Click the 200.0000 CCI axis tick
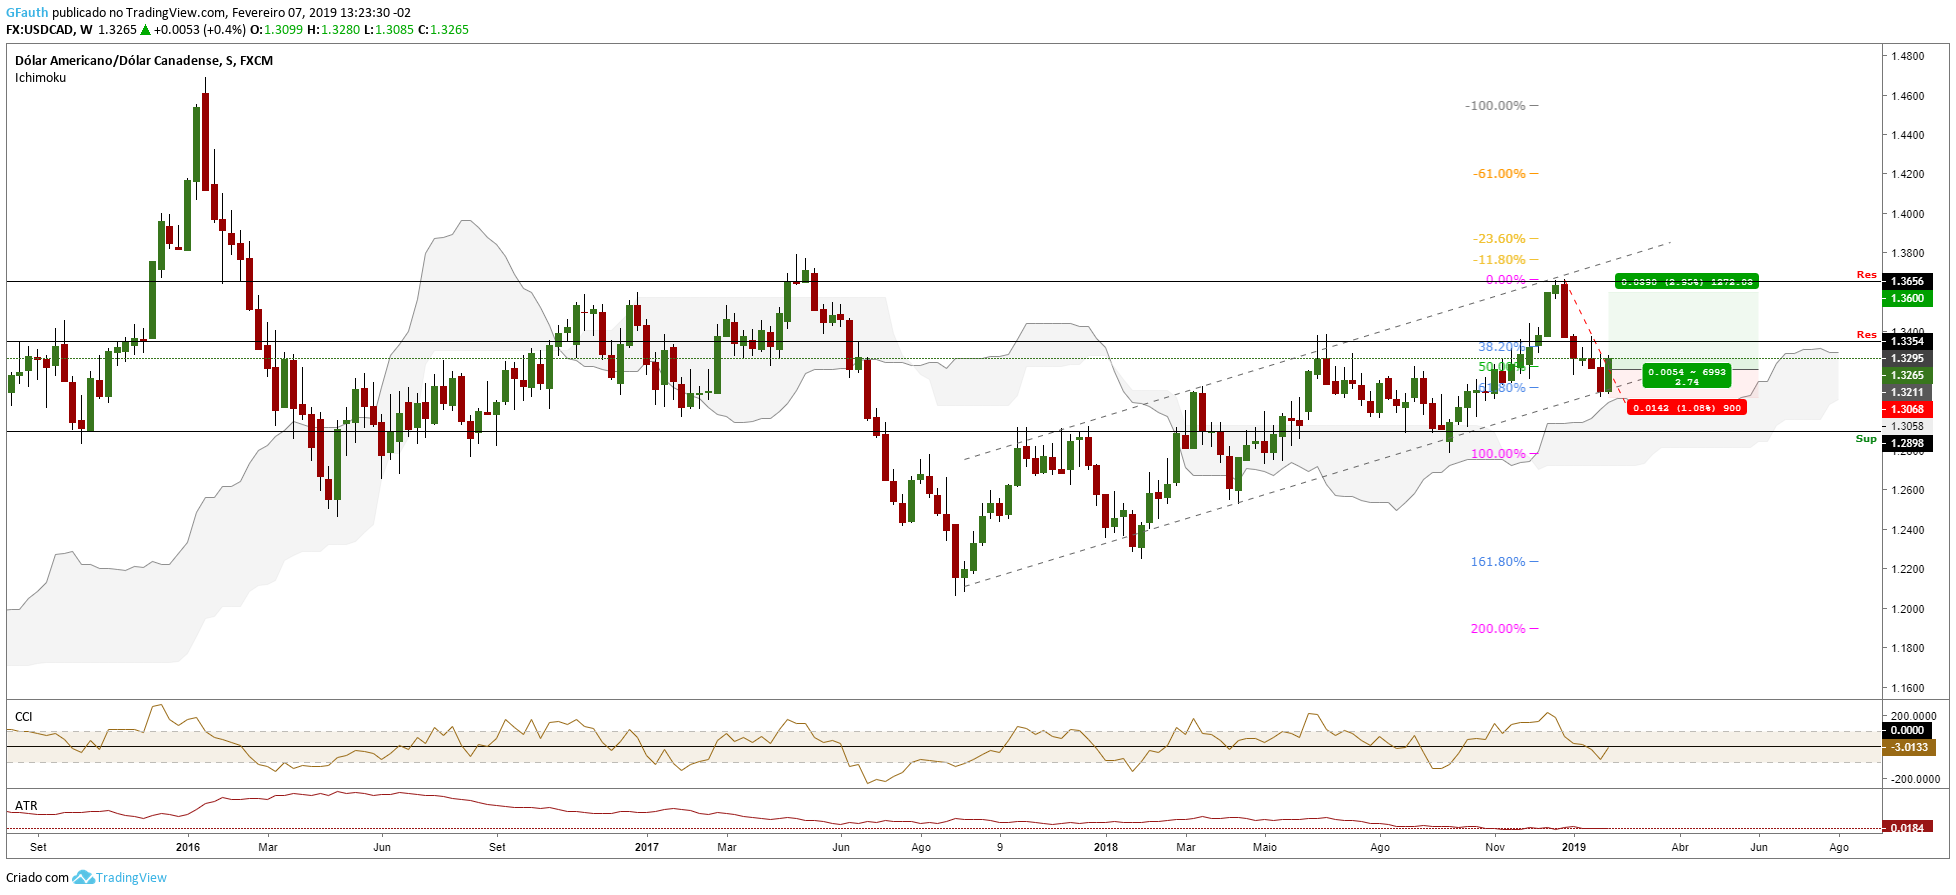This screenshot has height=895, width=1956. (1913, 716)
